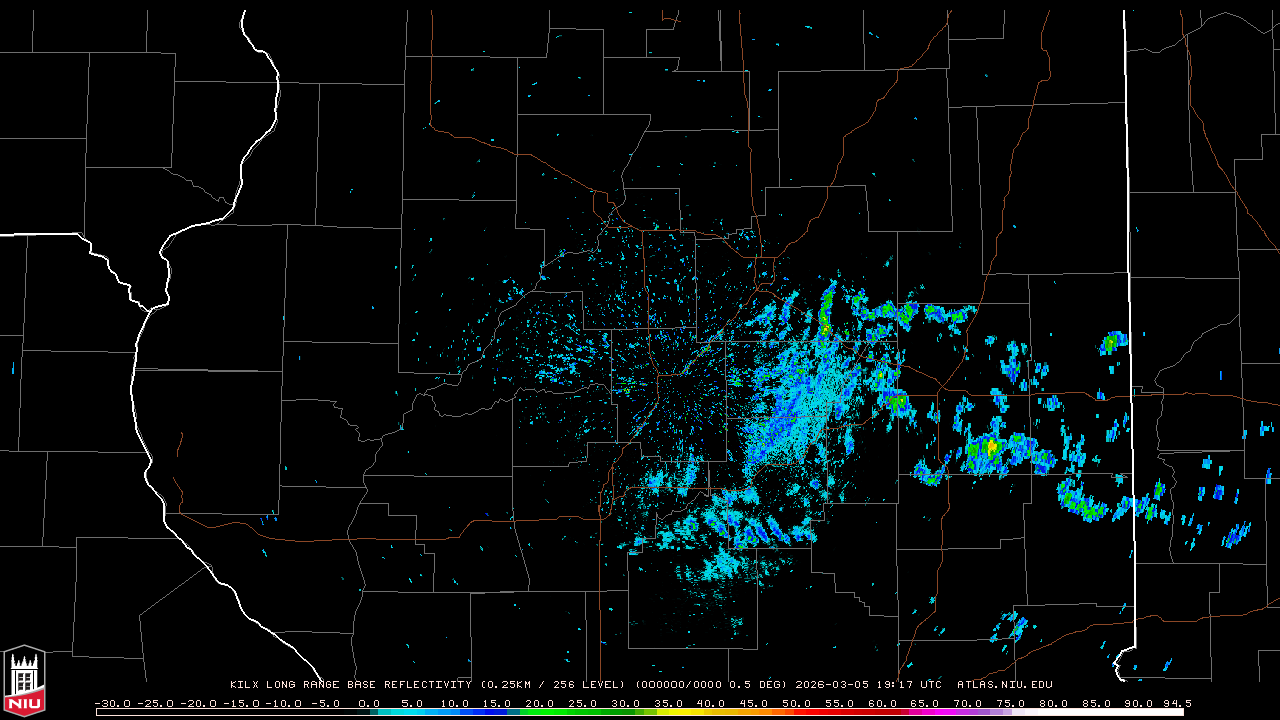
Task: Click the "KILX LONG RANGE BASE REFLECTIVITY" title text
Action: pyautogui.click(x=351, y=685)
